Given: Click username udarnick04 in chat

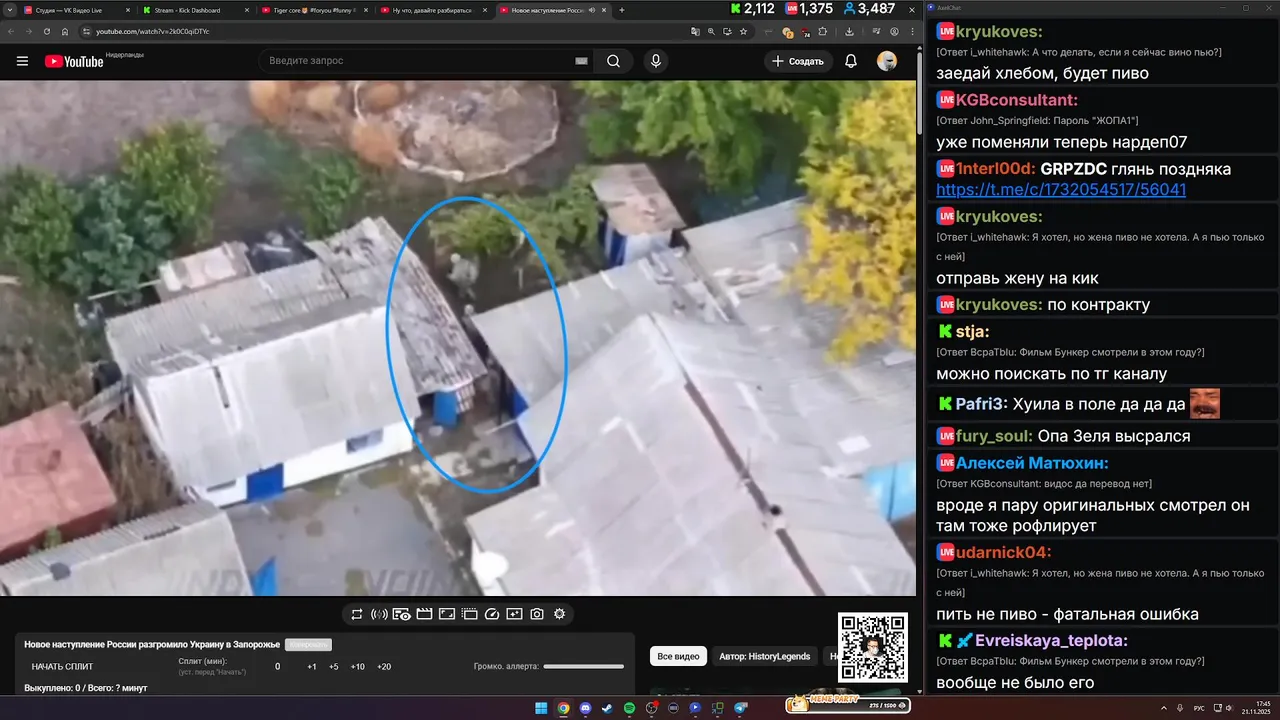Looking at the screenshot, I should click(x=1003, y=552).
